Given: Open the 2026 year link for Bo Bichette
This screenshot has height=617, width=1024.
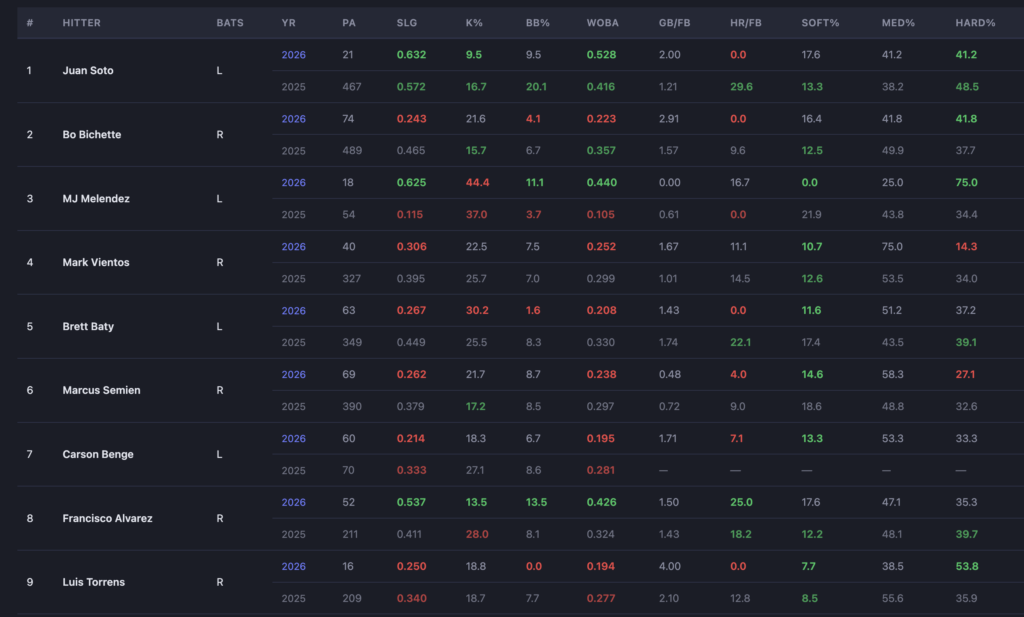Looking at the screenshot, I should pyautogui.click(x=293, y=119).
